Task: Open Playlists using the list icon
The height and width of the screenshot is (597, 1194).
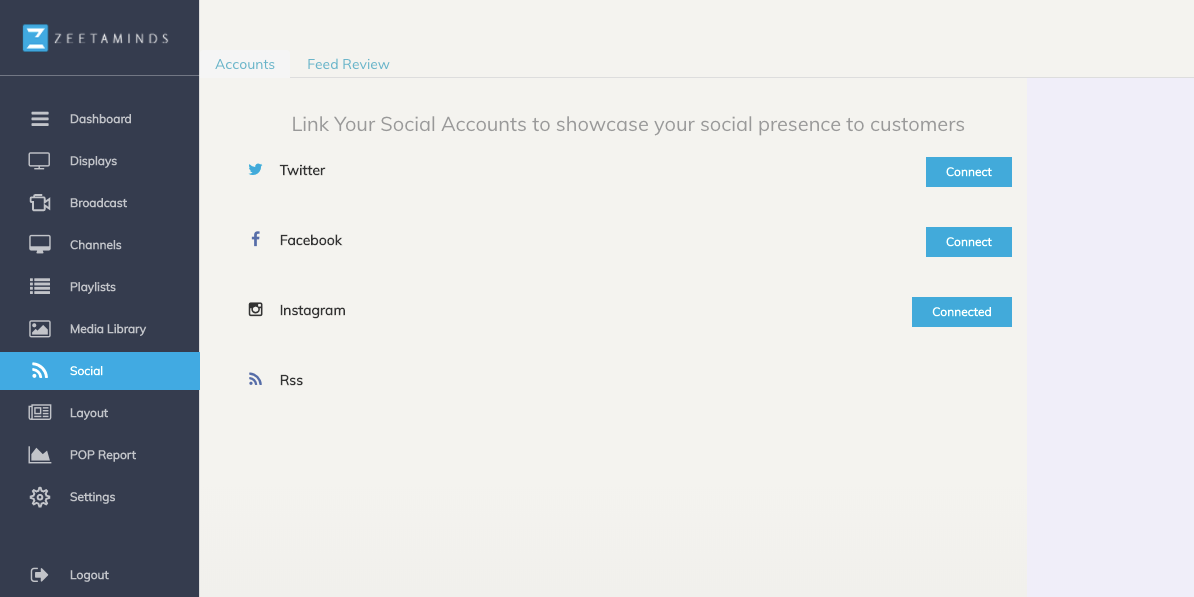Action: (x=40, y=286)
